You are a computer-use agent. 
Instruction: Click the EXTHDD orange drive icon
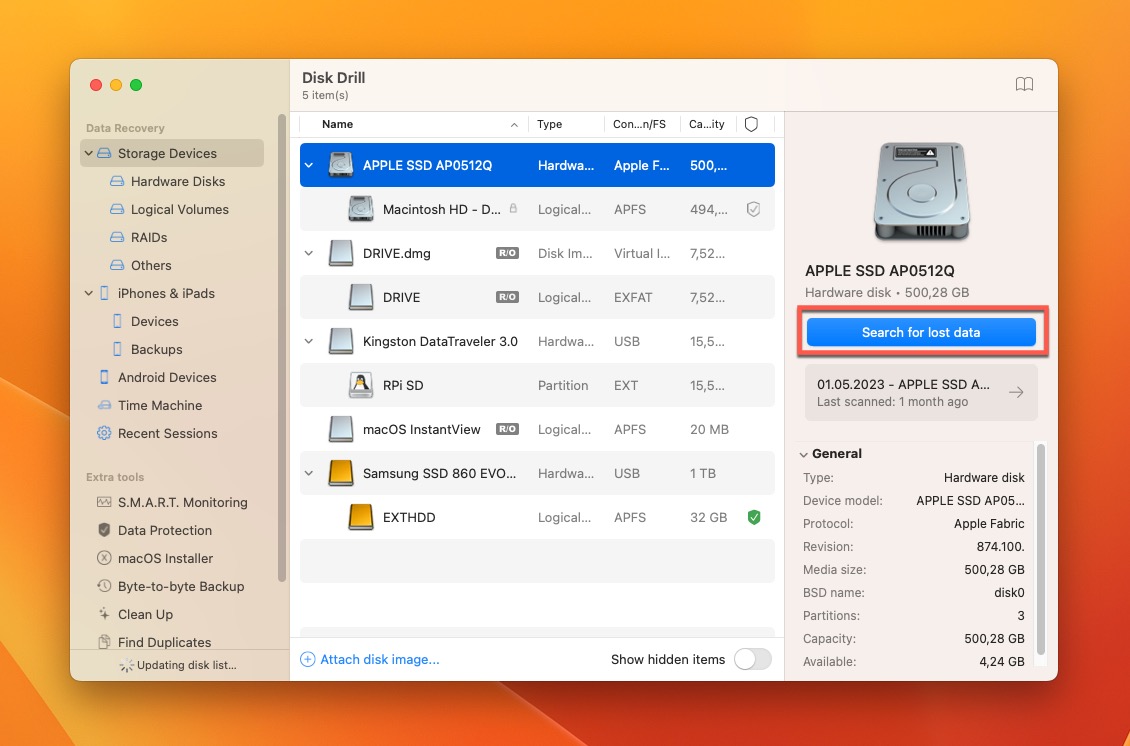point(360,518)
